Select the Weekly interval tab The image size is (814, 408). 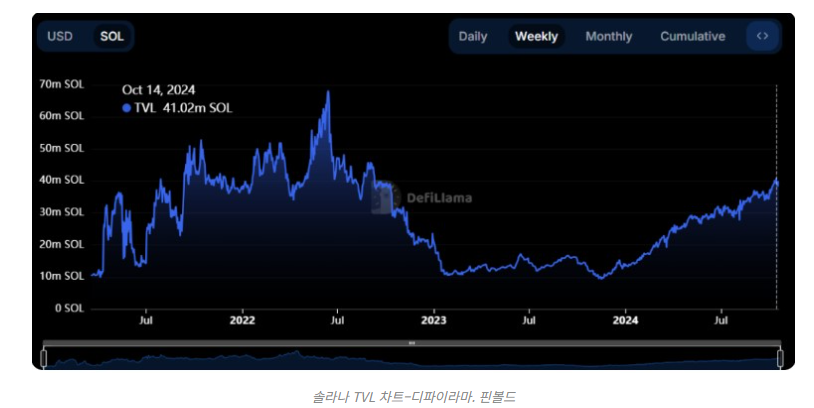pyautogui.click(x=536, y=36)
